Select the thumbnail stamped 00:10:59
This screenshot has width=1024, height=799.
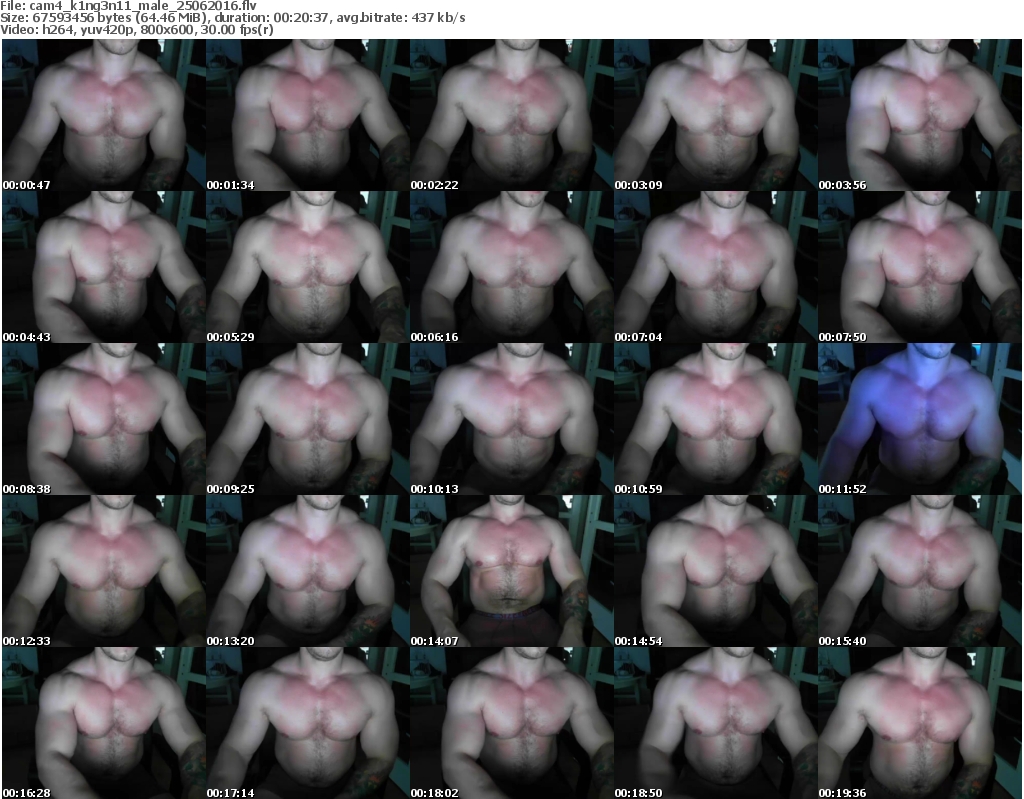coord(716,419)
